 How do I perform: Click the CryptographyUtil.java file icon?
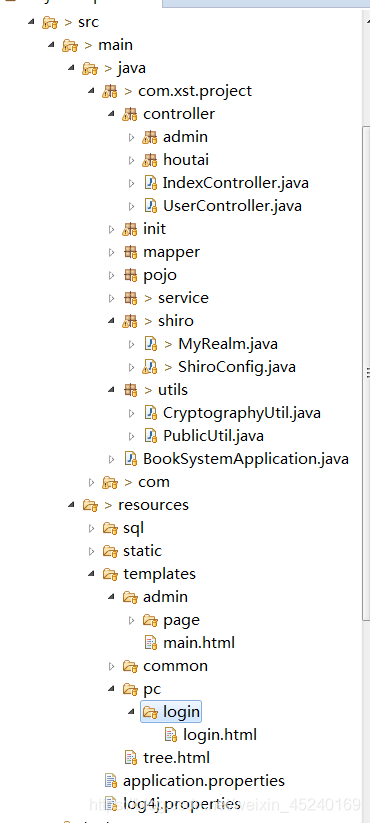tap(151, 413)
